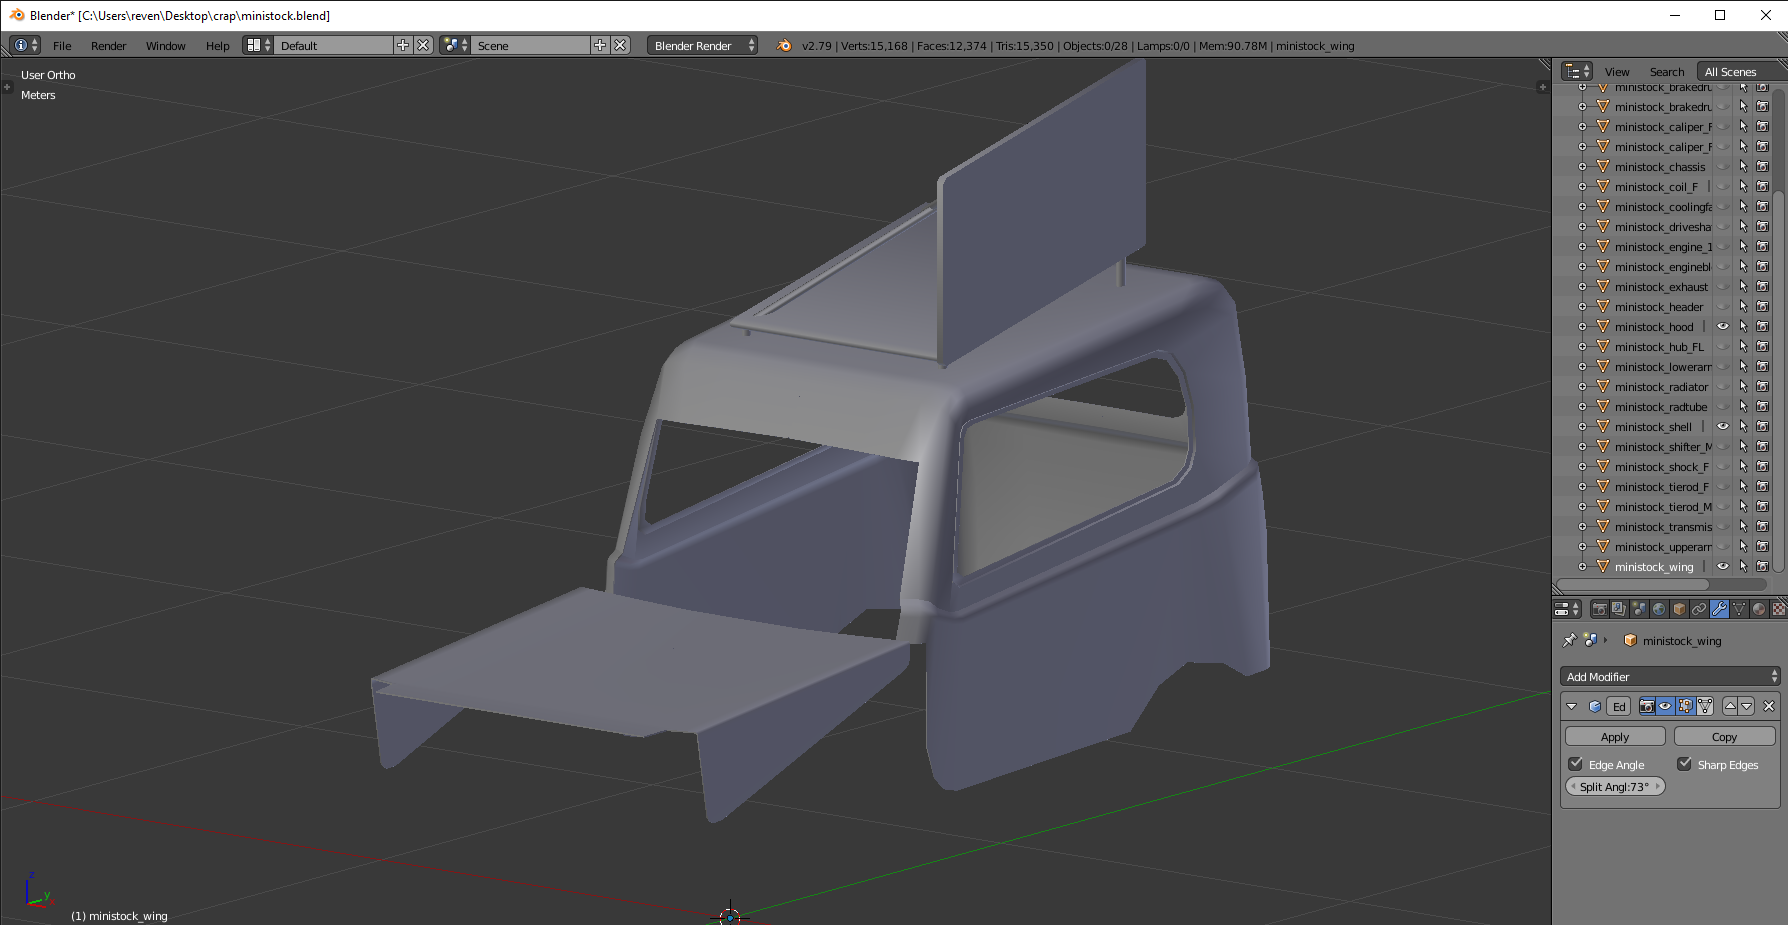
Task: Click the Split Angle 73° value field
Action: [x=1615, y=787]
